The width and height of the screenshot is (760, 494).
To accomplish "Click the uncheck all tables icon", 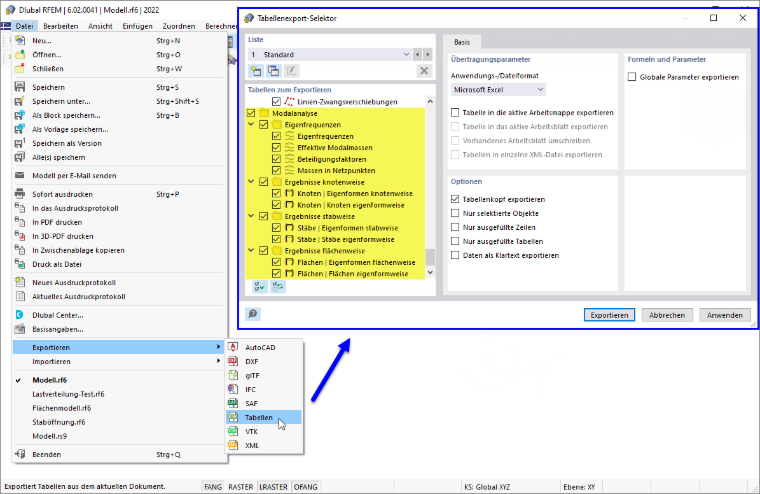I will click(278, 287).
